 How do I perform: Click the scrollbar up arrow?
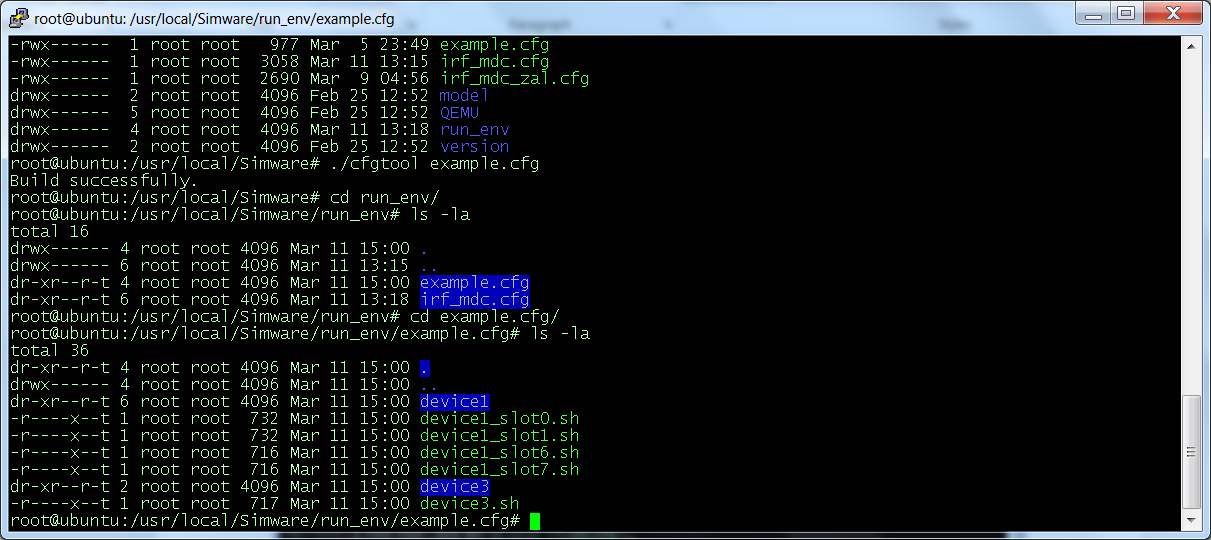1191,46
